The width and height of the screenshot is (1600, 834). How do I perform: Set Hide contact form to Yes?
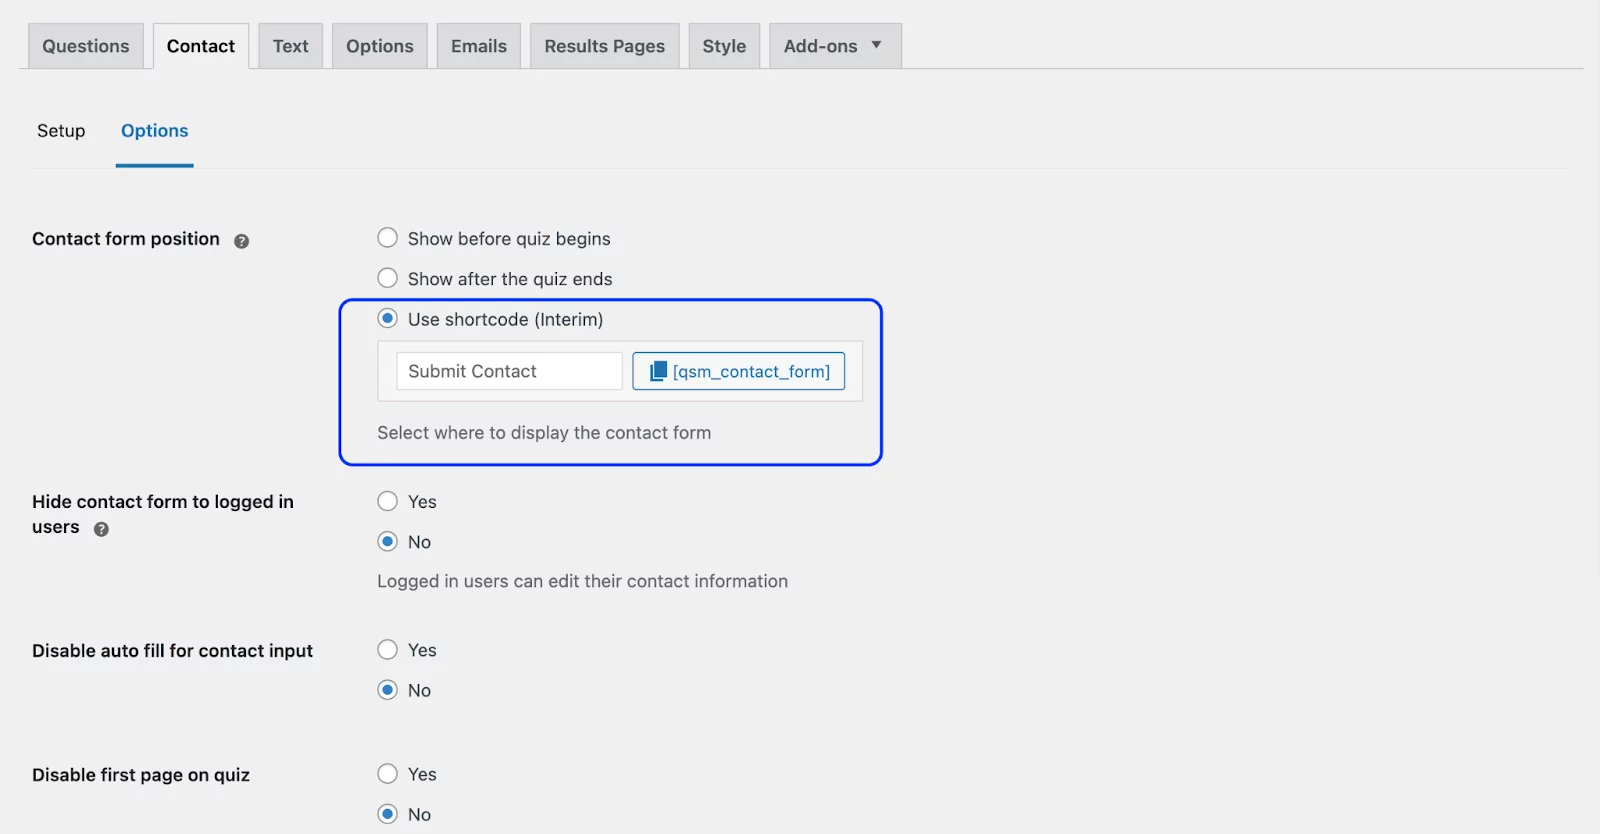click(388, 501)
